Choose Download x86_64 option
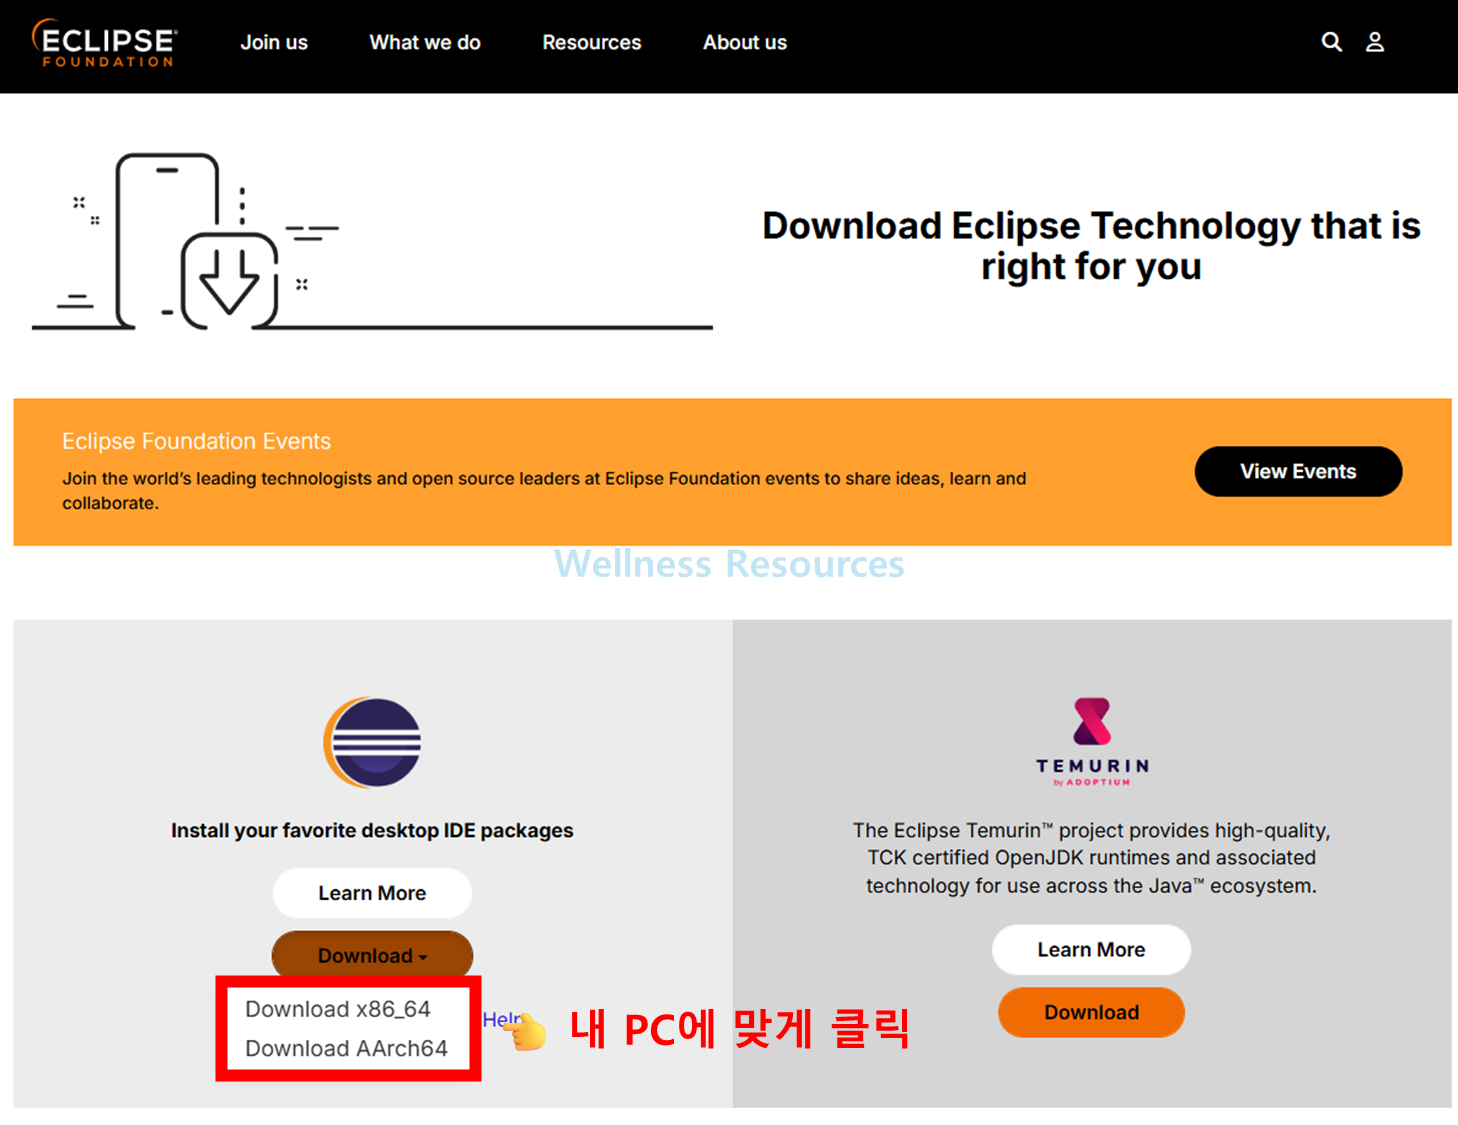 point(338,1009)
